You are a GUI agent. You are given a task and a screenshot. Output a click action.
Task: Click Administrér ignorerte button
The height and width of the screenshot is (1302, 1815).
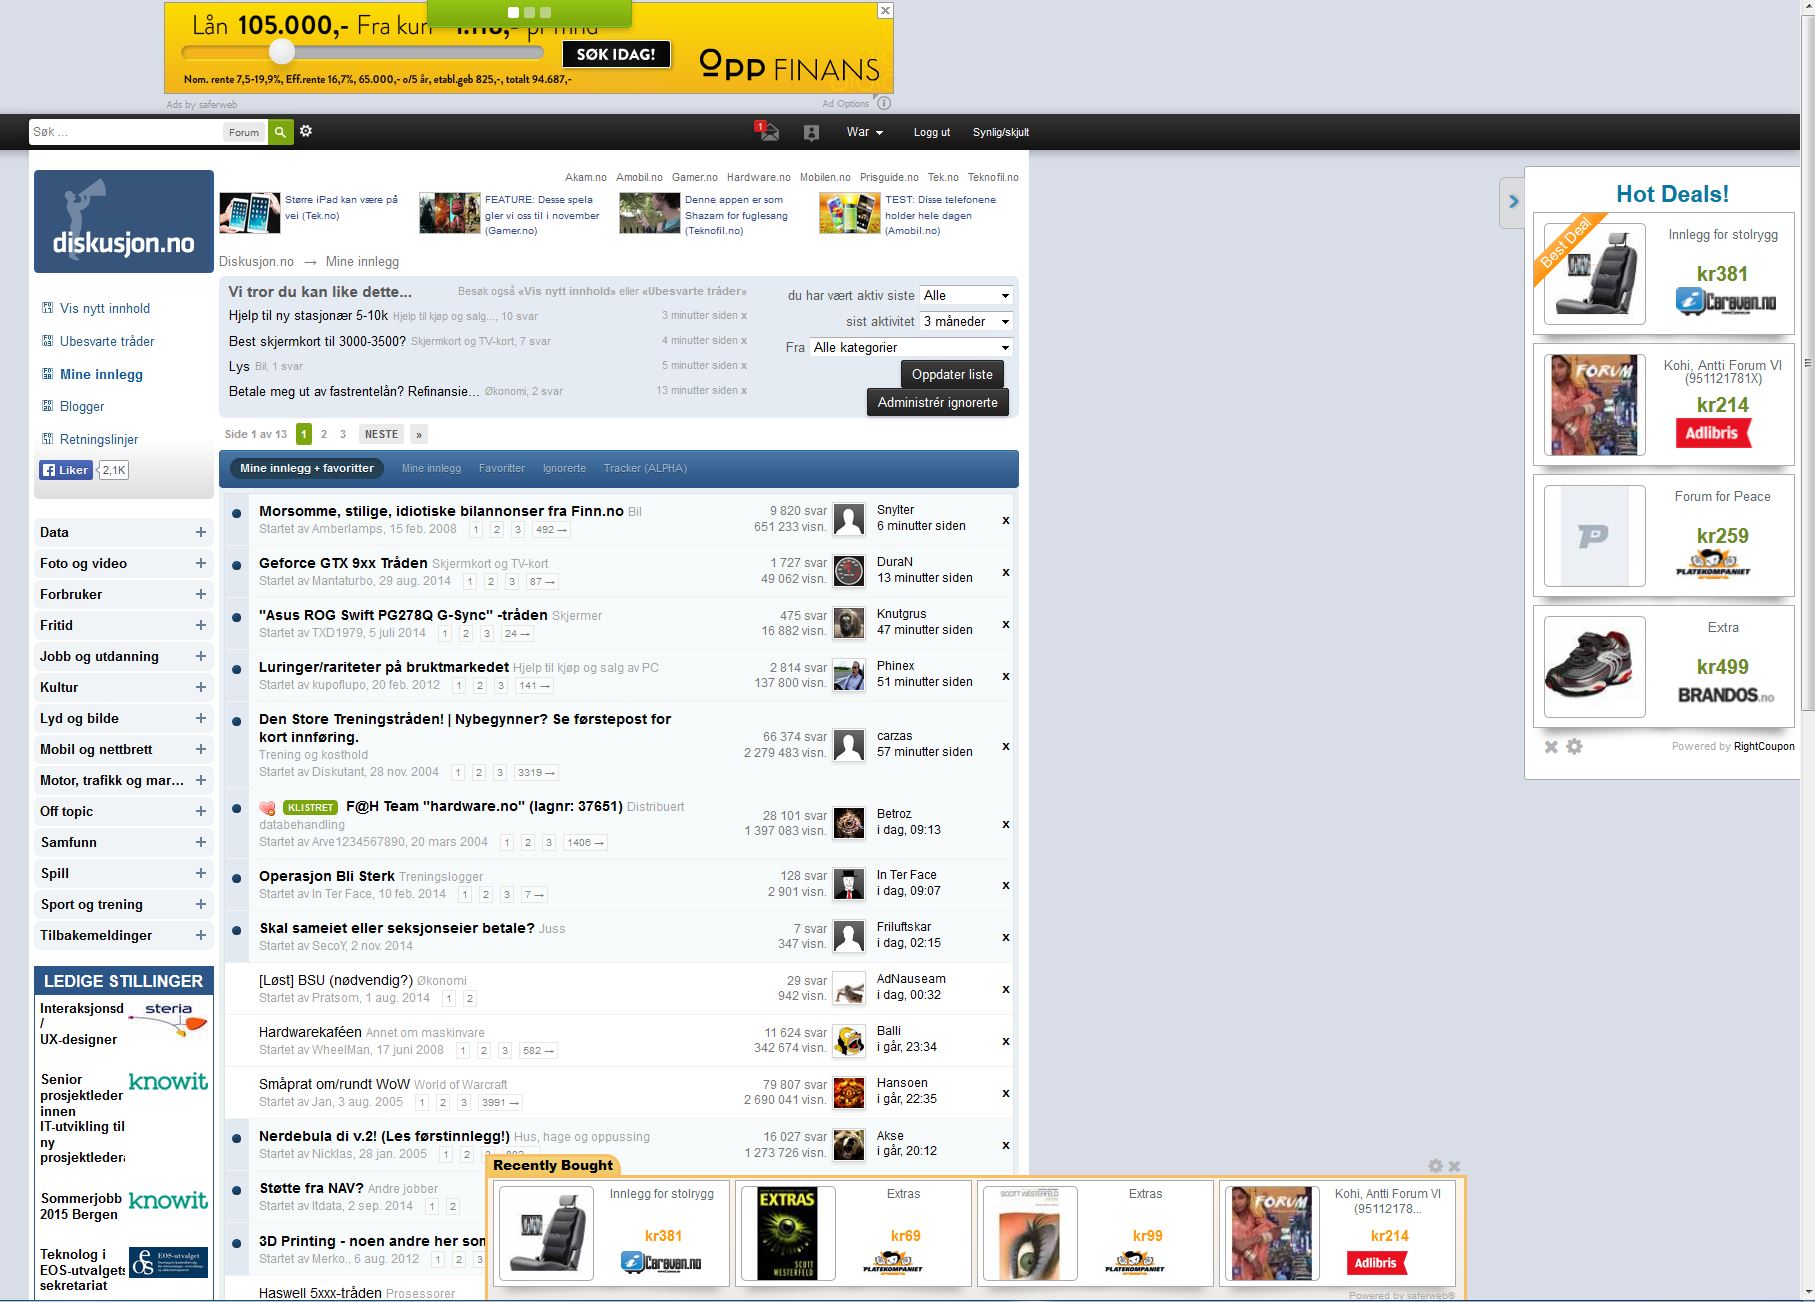coord(938,402)
